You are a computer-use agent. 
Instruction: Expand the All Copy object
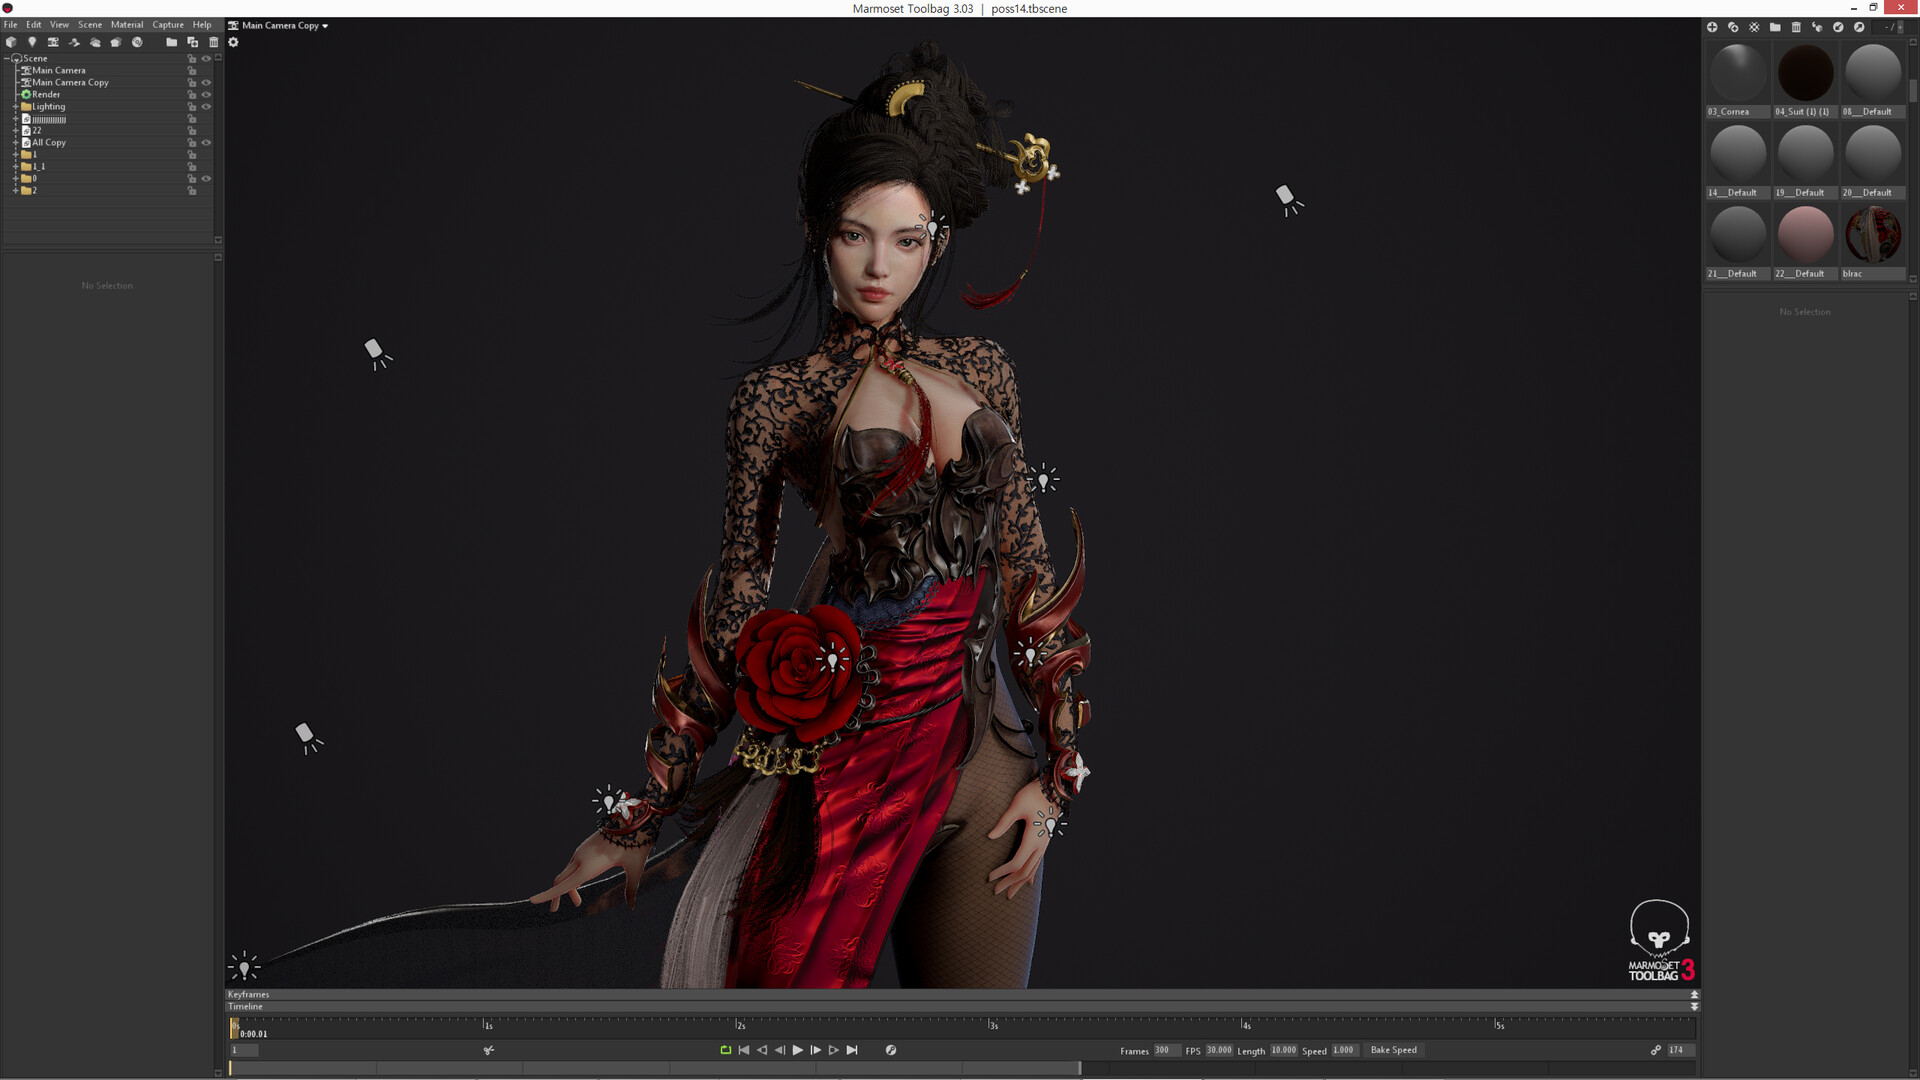[15, 142]
